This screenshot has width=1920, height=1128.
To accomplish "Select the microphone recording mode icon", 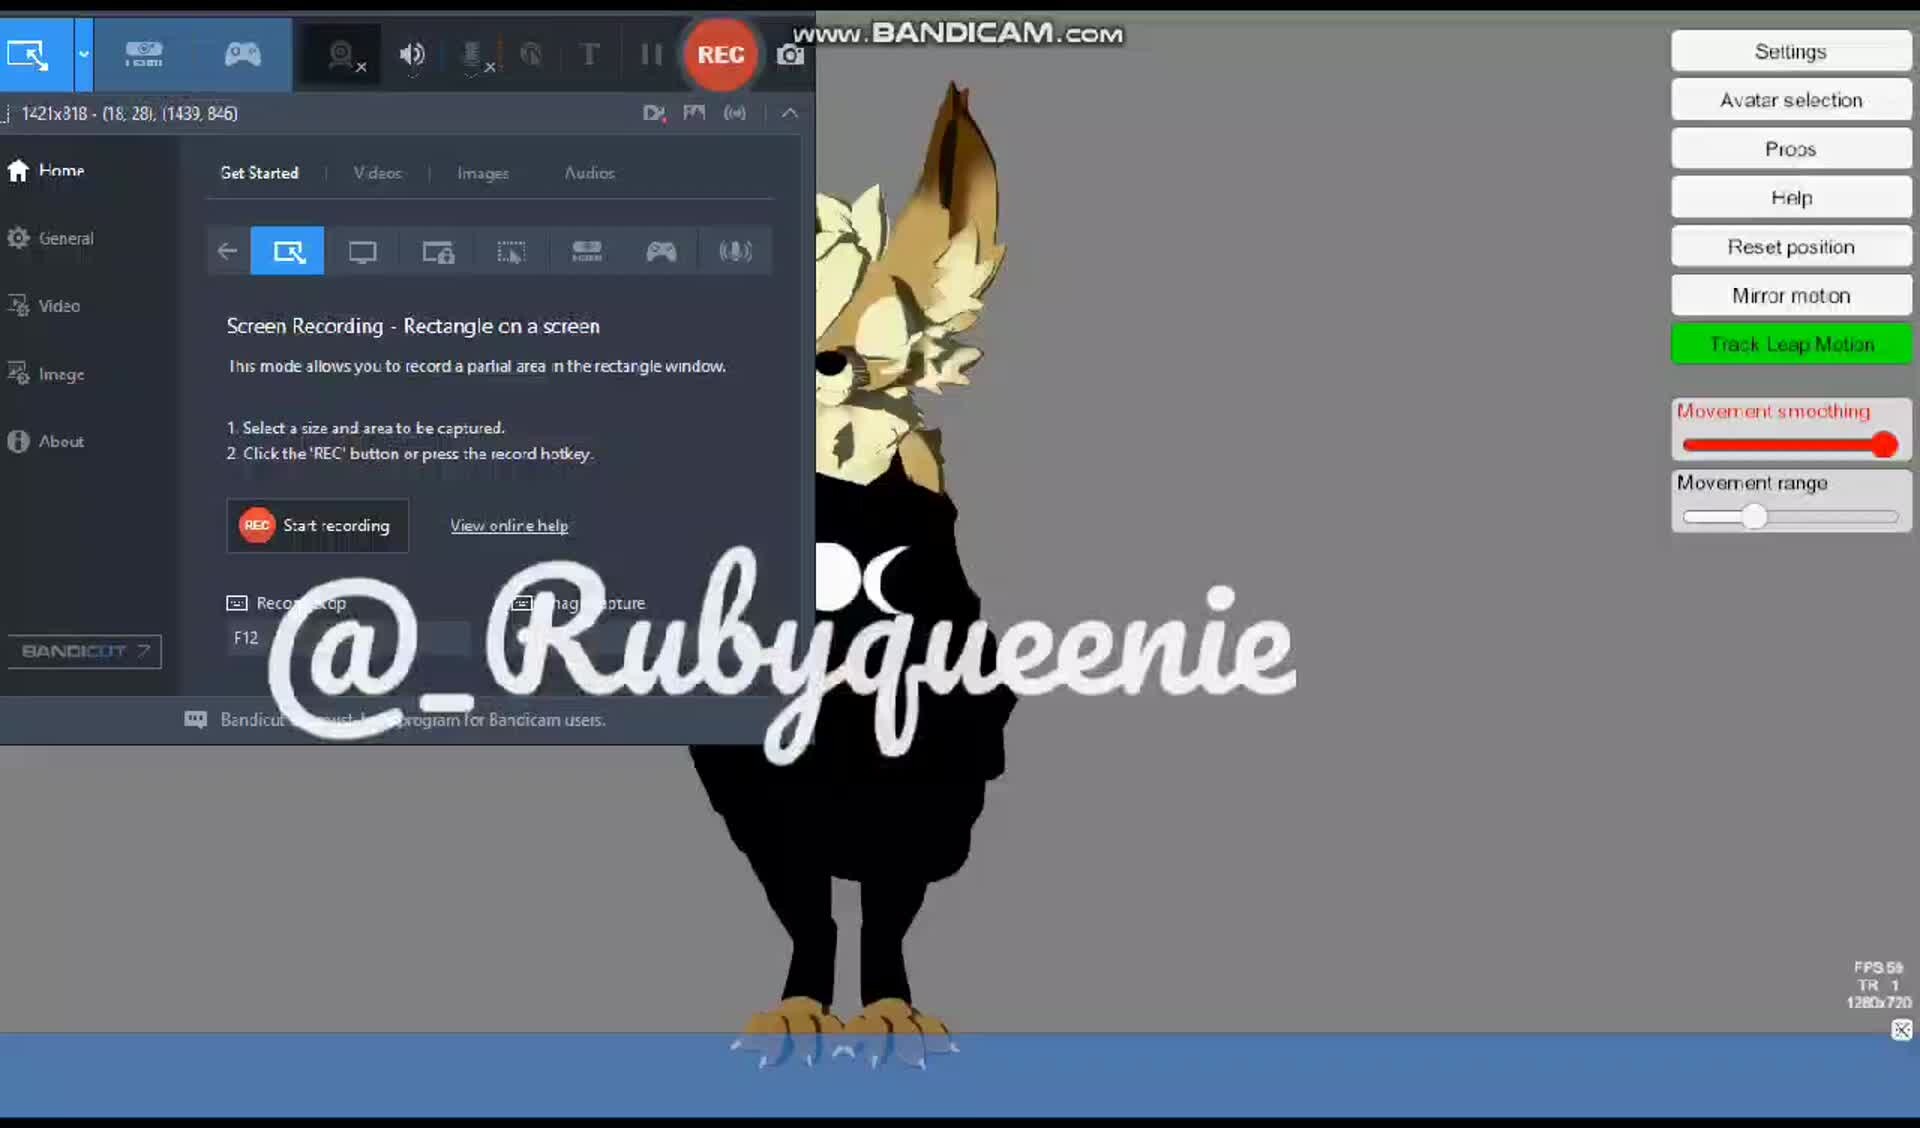I will 736,251.
